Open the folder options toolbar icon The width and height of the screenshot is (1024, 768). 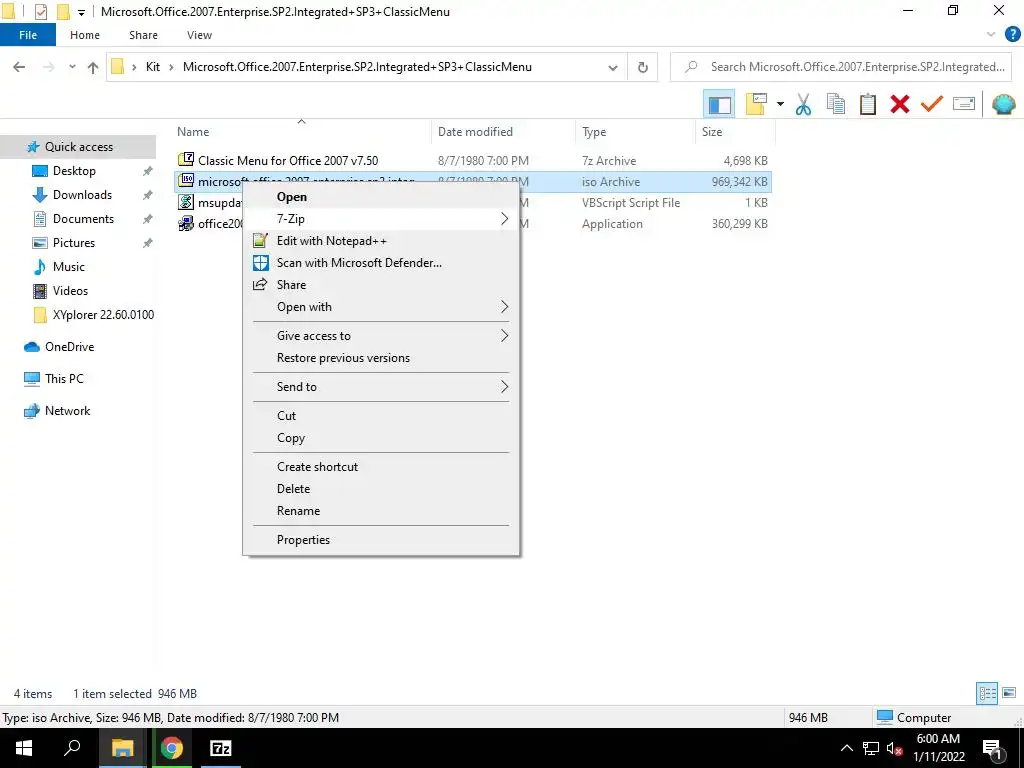click(756, 104)
